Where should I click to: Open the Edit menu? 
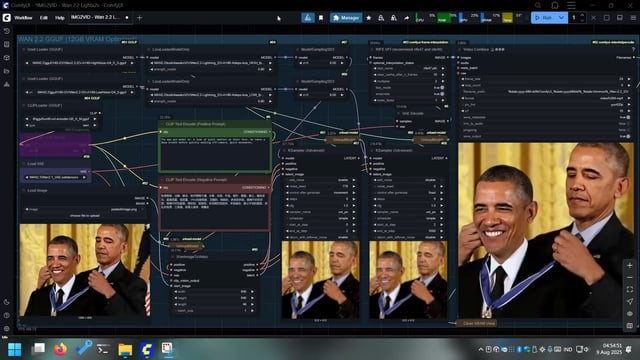pyautogui.click(x=43, y=18)
